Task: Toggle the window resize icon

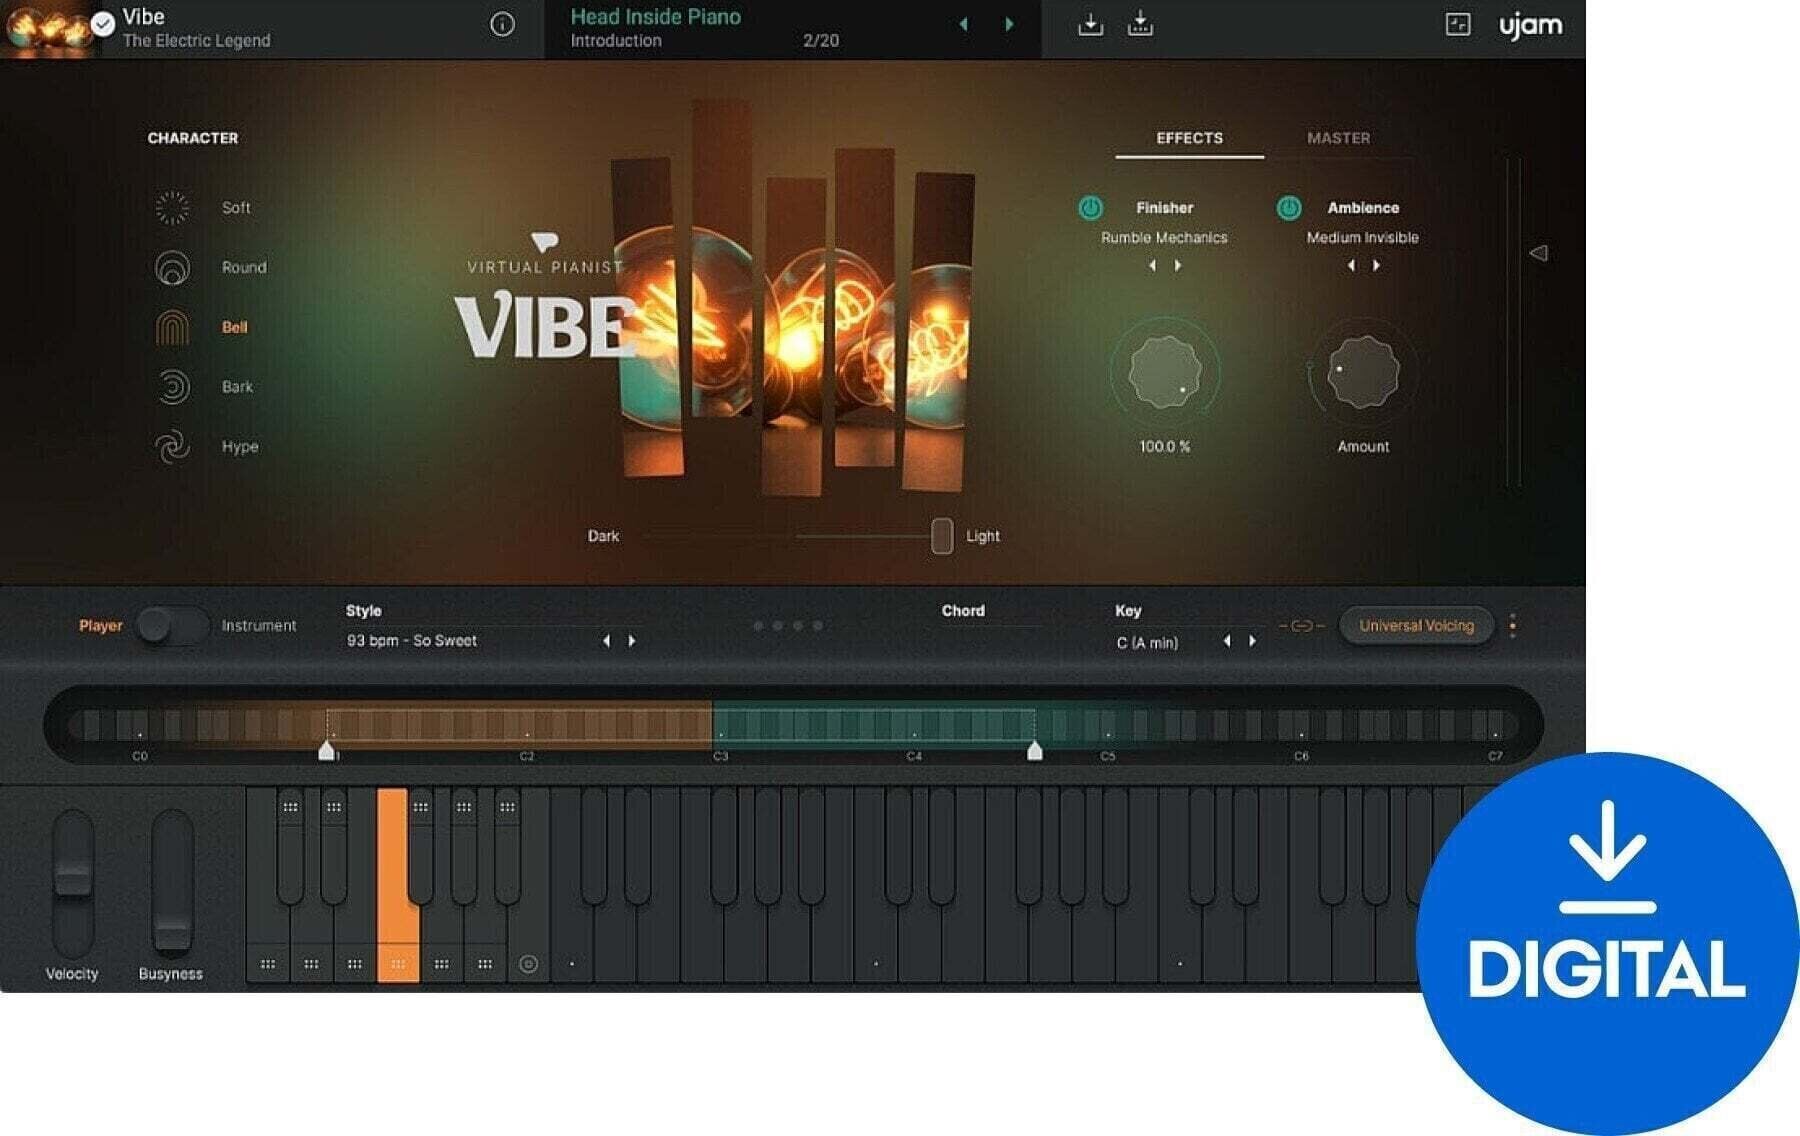Action: (x=1458, y=24)
